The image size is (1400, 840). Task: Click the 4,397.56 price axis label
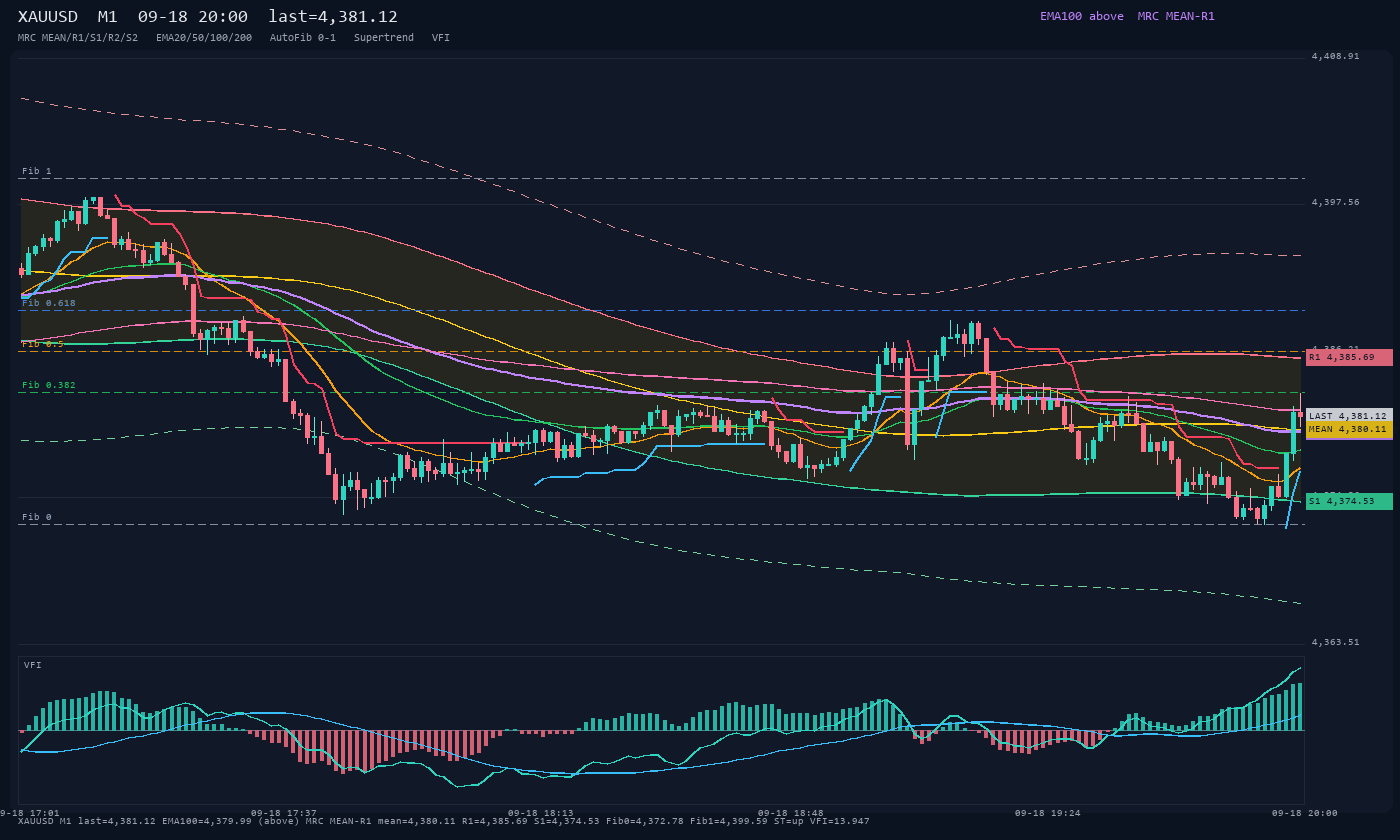tap(1335, 202)
